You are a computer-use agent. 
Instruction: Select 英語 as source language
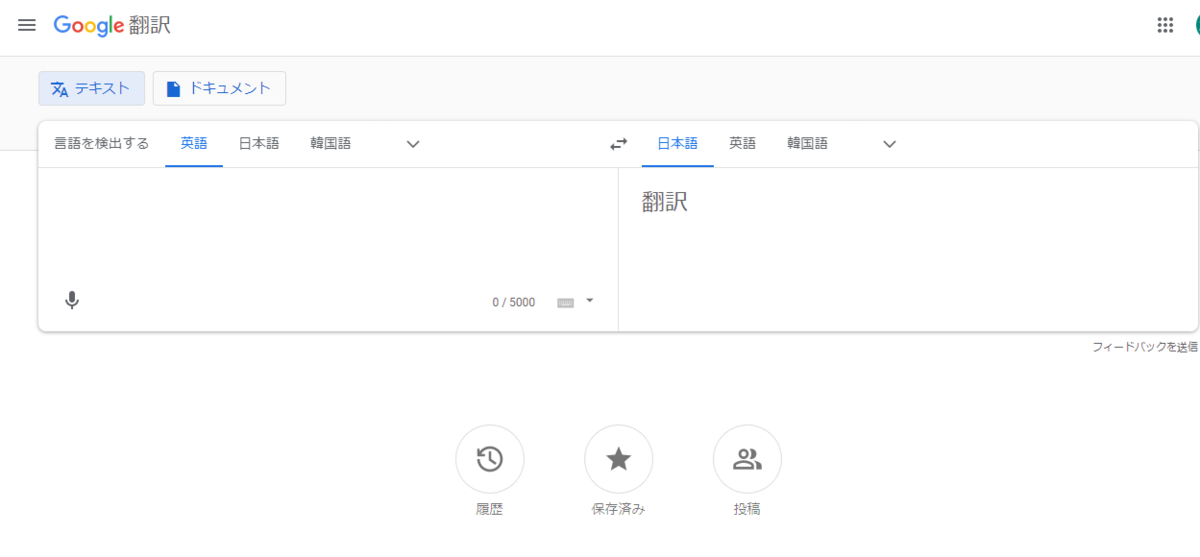coord(194,143)
